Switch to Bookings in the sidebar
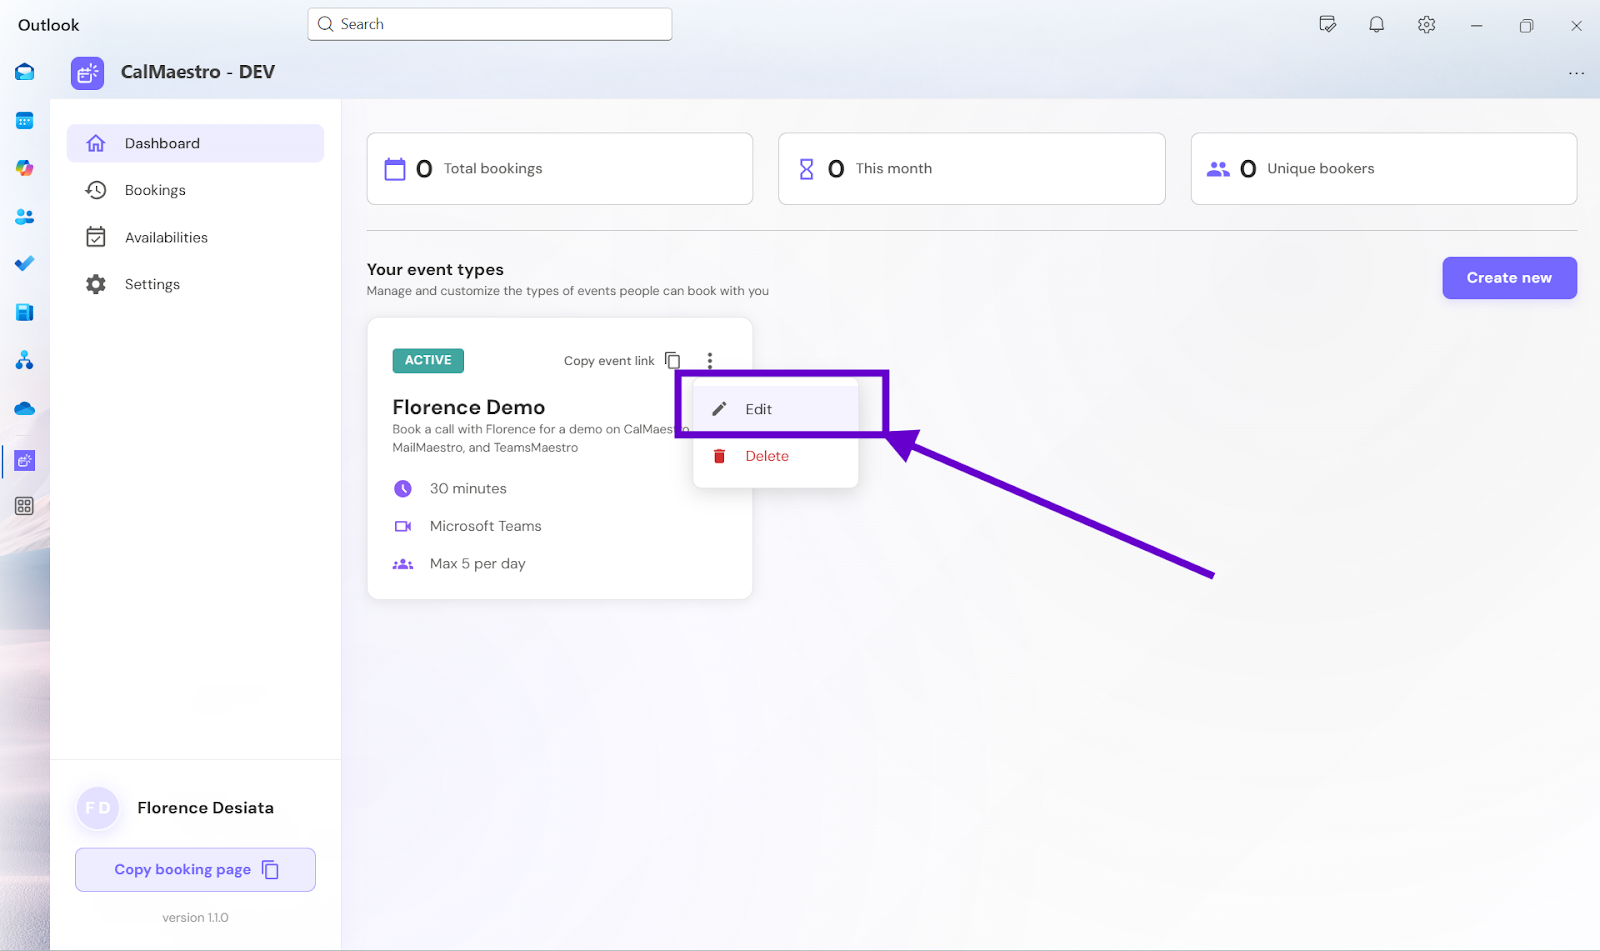 (x=195, y=190)
